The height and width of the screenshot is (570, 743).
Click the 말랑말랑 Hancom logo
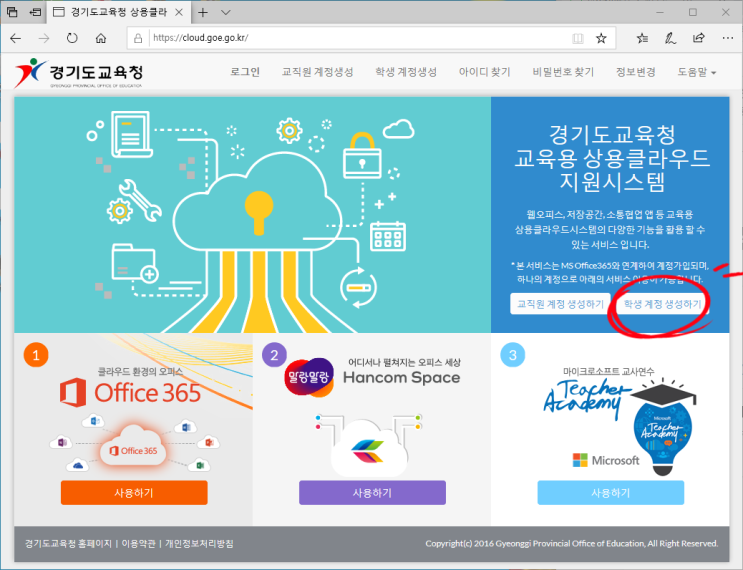(x=308, y=377)
